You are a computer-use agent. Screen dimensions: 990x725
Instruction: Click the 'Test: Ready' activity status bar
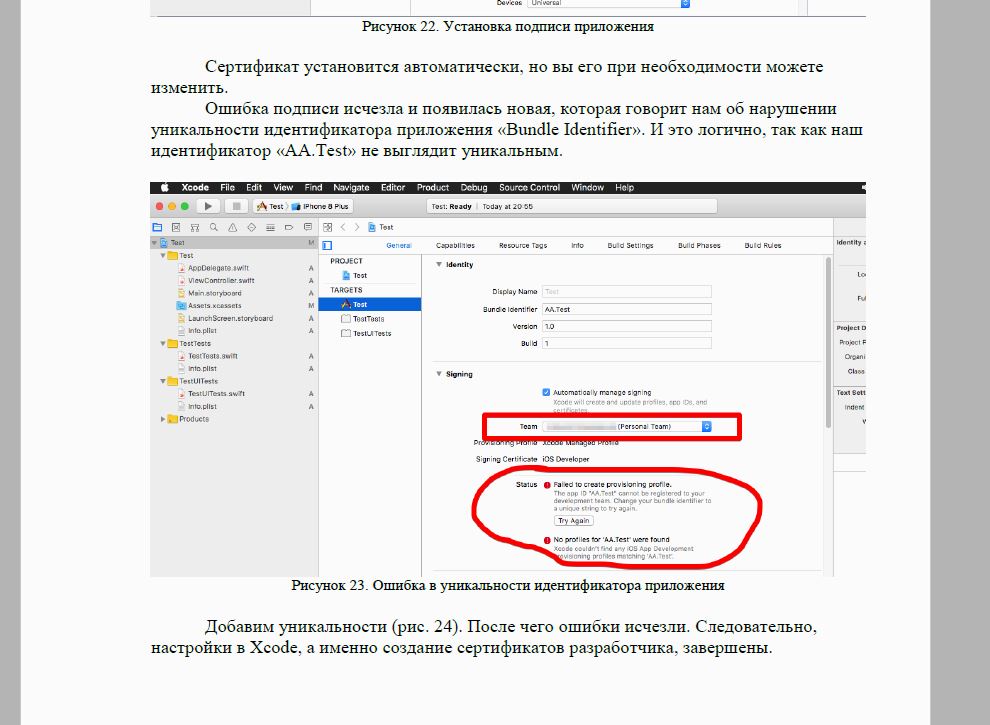click(x=572, y=207)
